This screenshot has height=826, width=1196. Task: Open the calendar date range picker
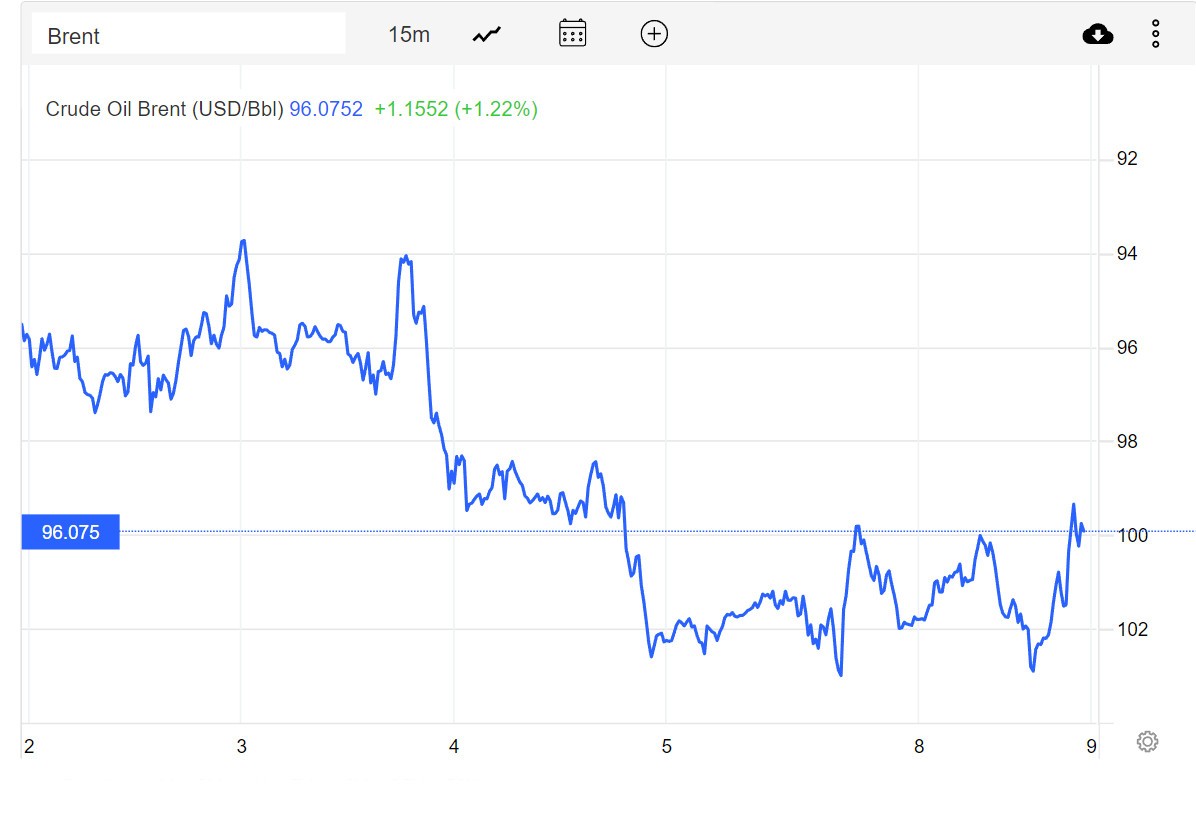tap(572, 34)
